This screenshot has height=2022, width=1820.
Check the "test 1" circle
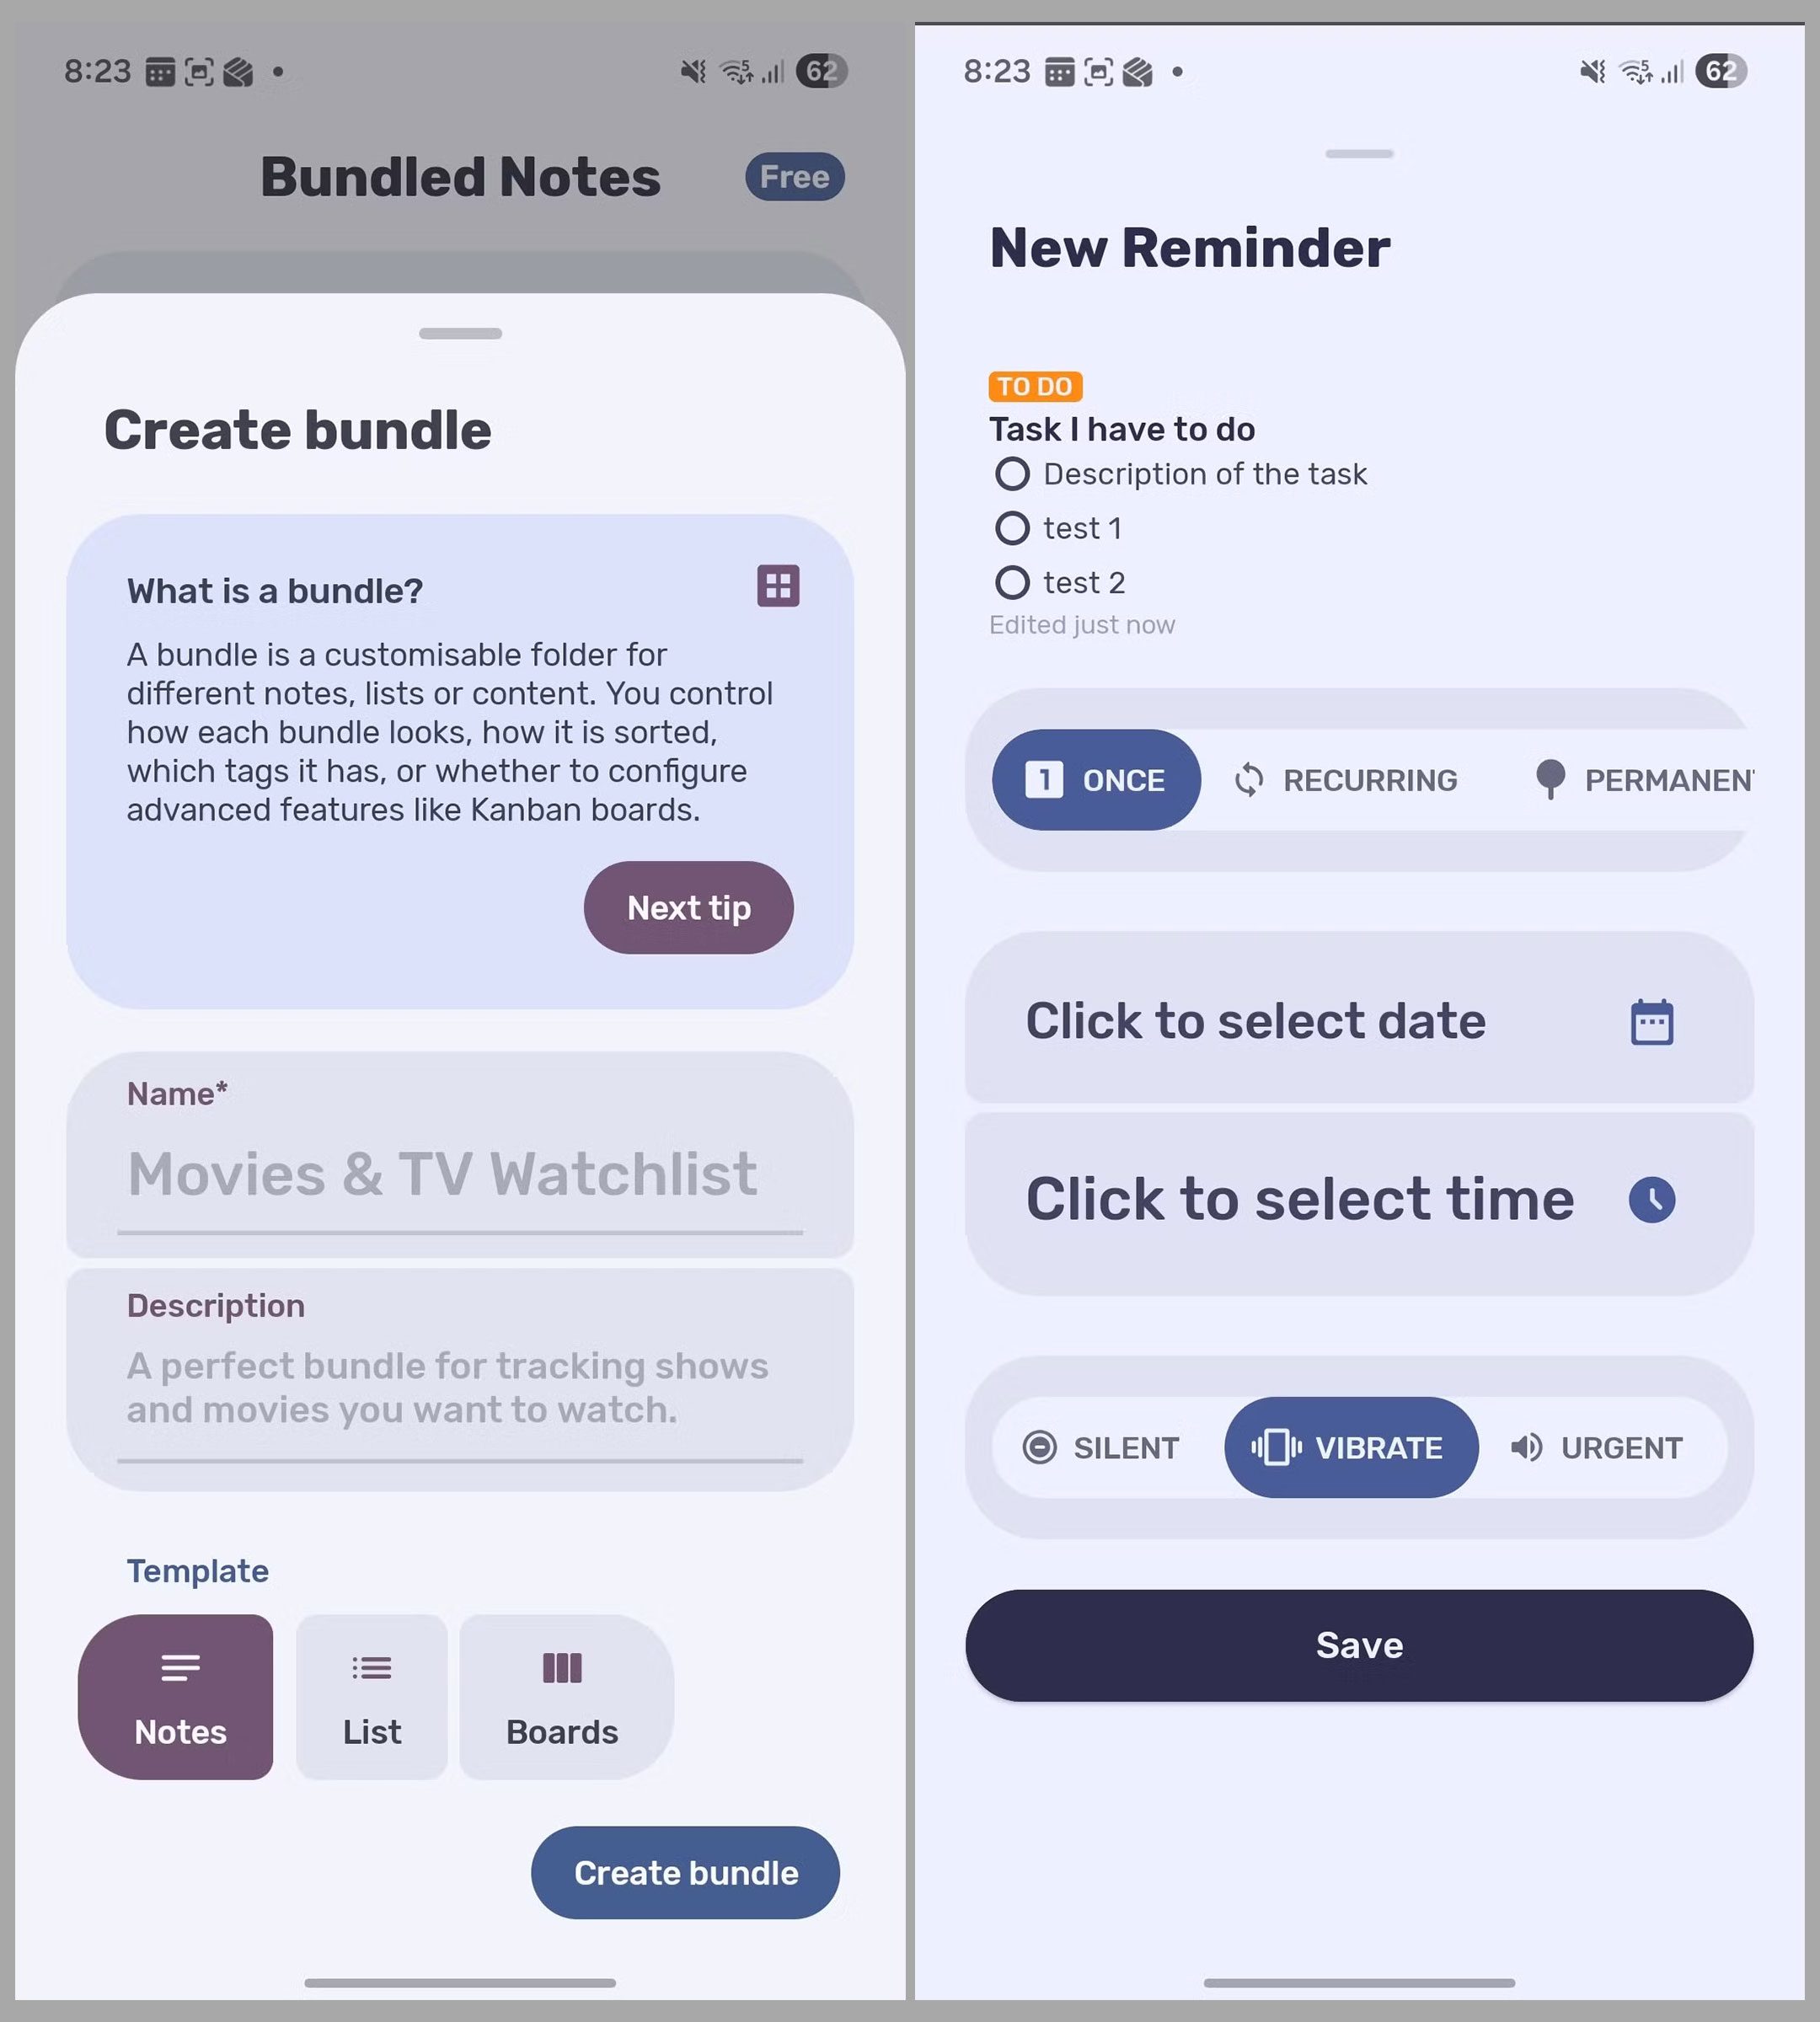point(1012,528)
